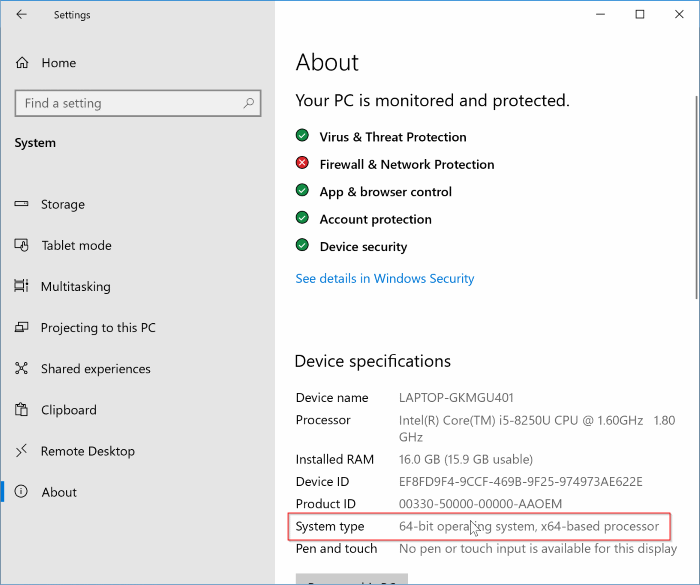Open Shared experiences page
This screenshot has height=585, width=700.
tap(138, 368)
